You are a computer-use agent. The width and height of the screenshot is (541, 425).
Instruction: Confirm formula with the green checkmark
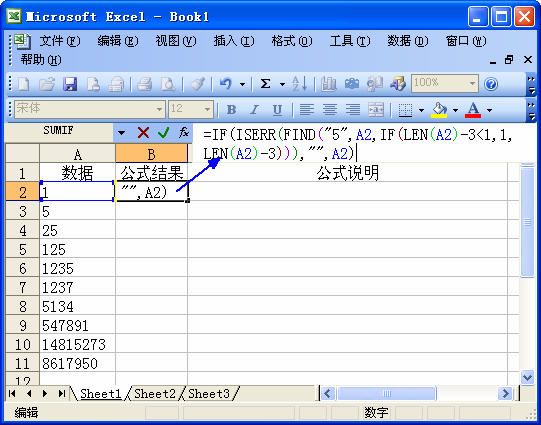click(164, 132)
